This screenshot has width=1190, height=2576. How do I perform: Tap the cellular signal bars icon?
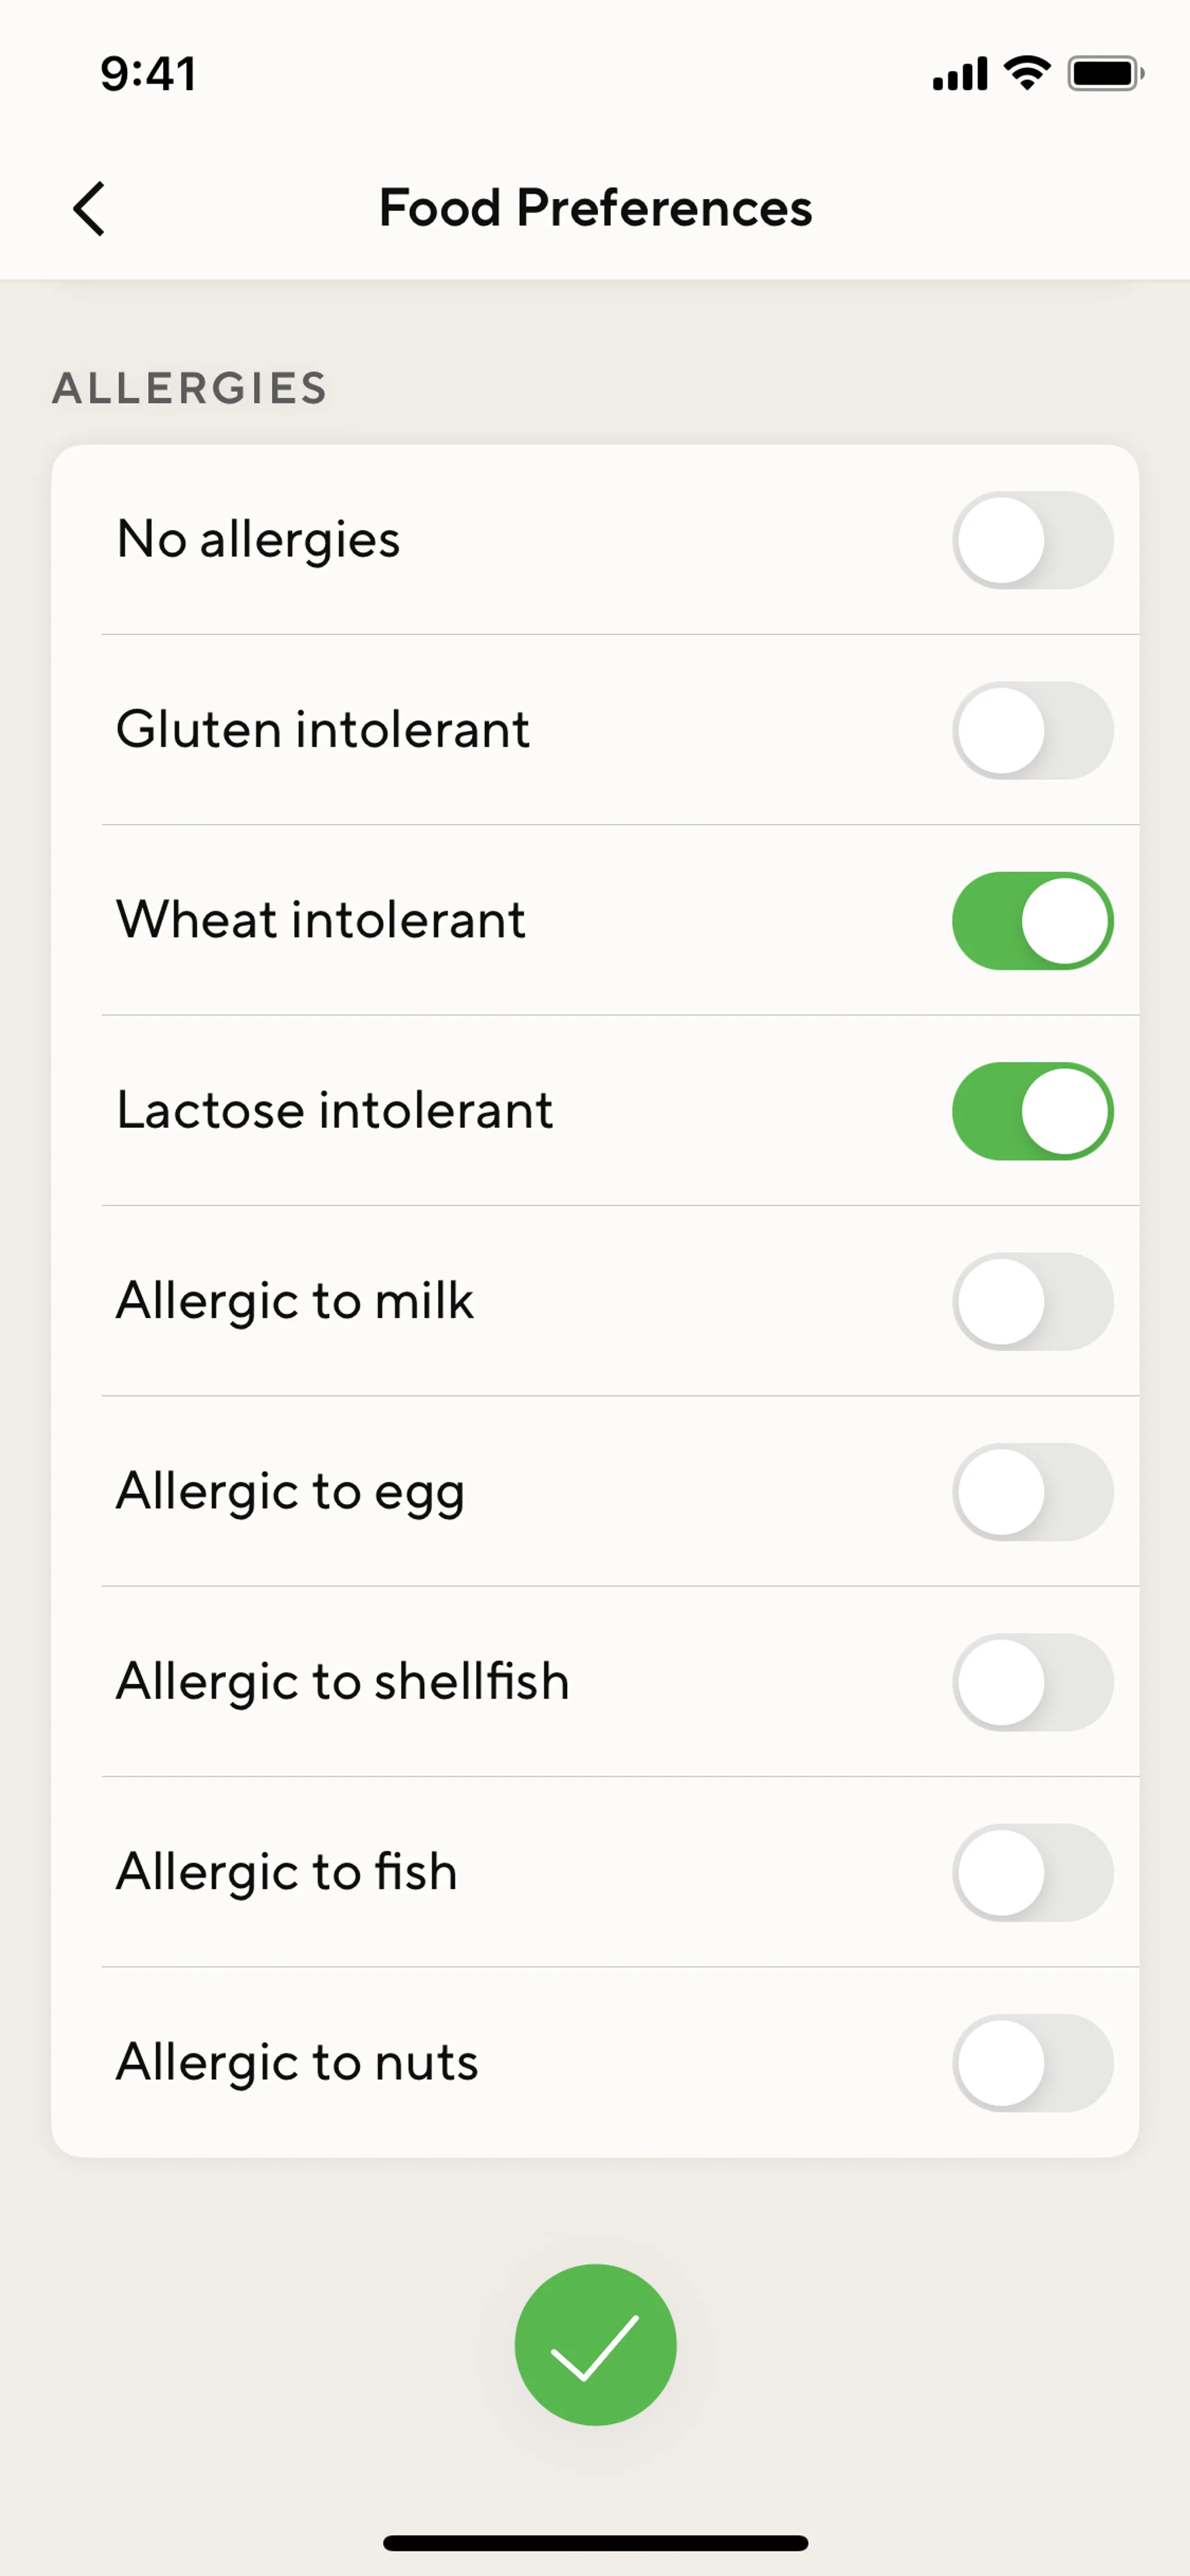click(959, 73)
